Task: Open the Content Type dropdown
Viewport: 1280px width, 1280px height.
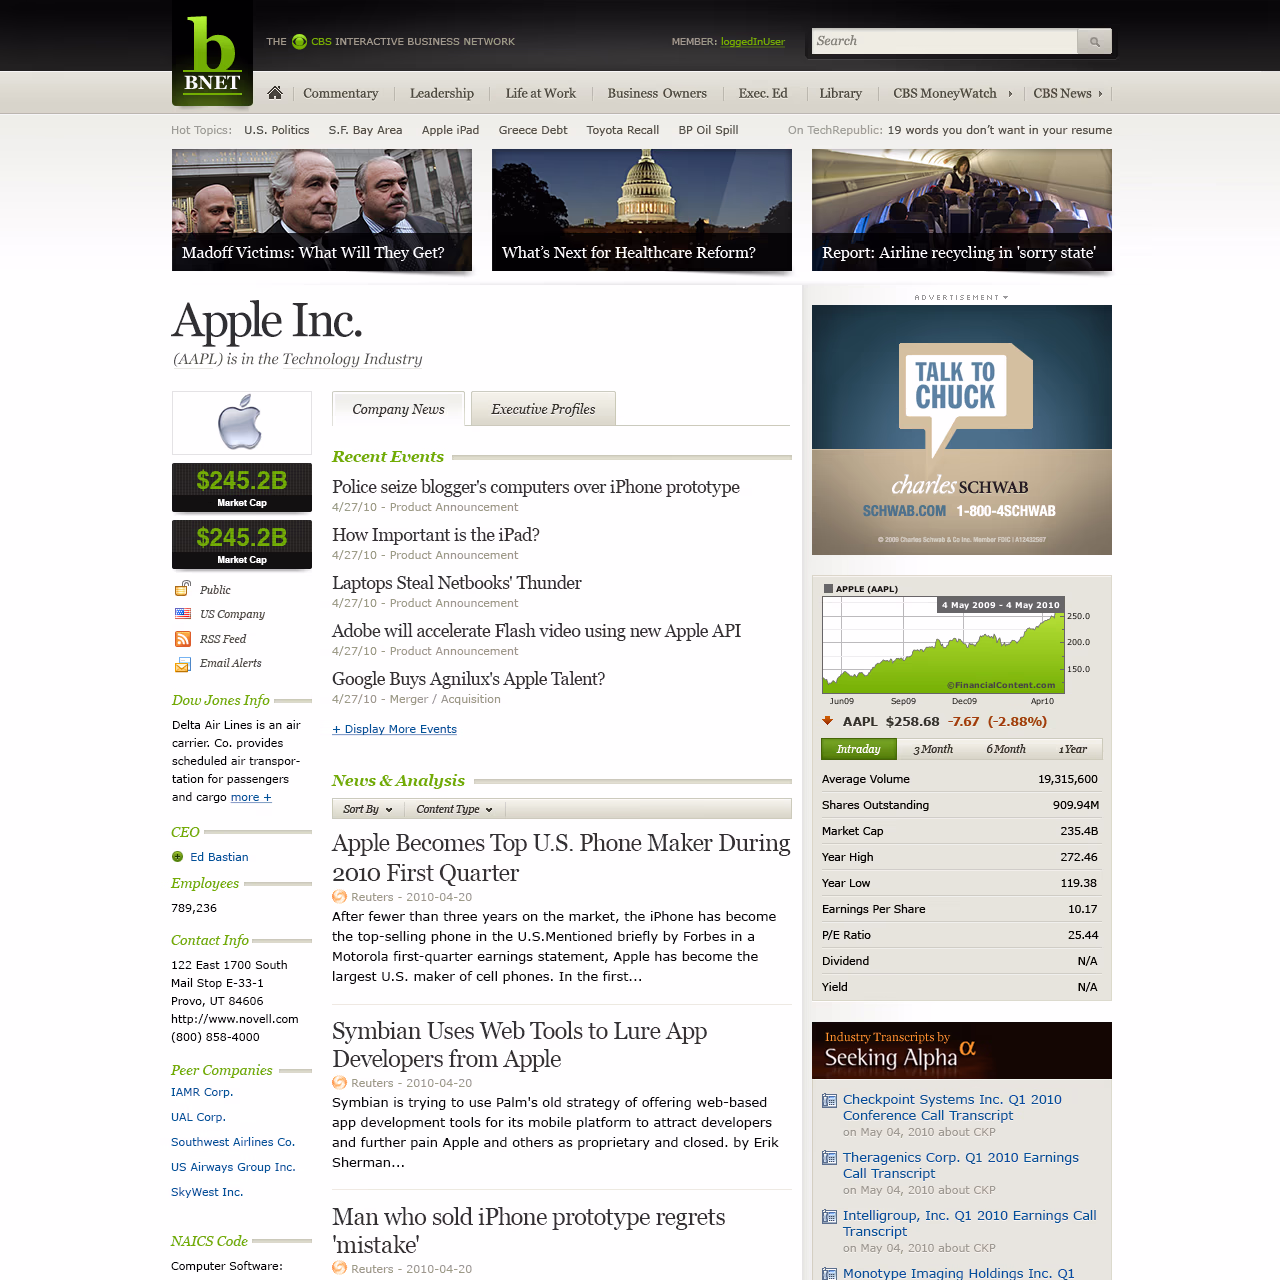Action: [x=454, y=809]
